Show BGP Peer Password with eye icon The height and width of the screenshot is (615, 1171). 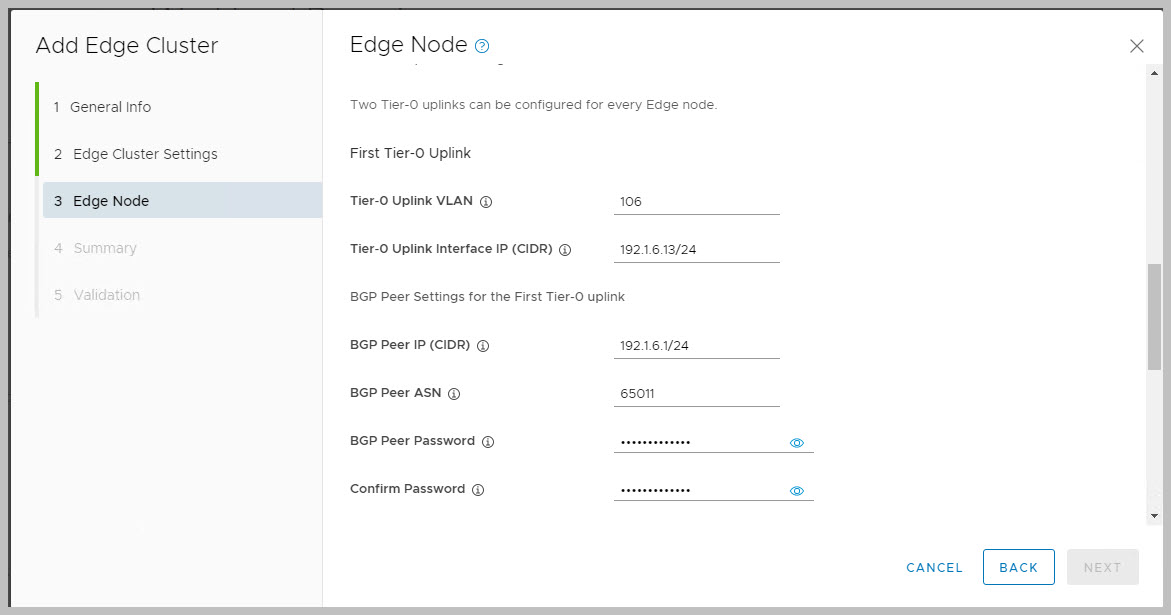pyautogui.click(x=797, y=443)
